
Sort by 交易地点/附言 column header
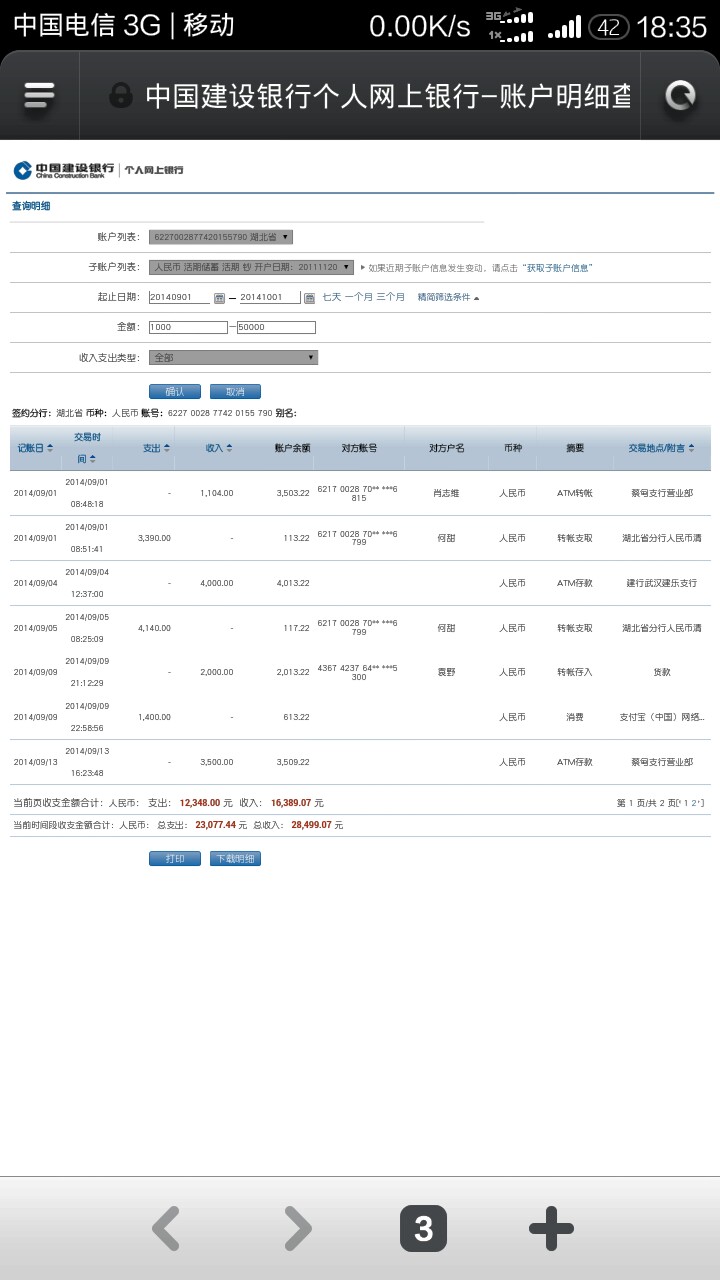point(662,448)
